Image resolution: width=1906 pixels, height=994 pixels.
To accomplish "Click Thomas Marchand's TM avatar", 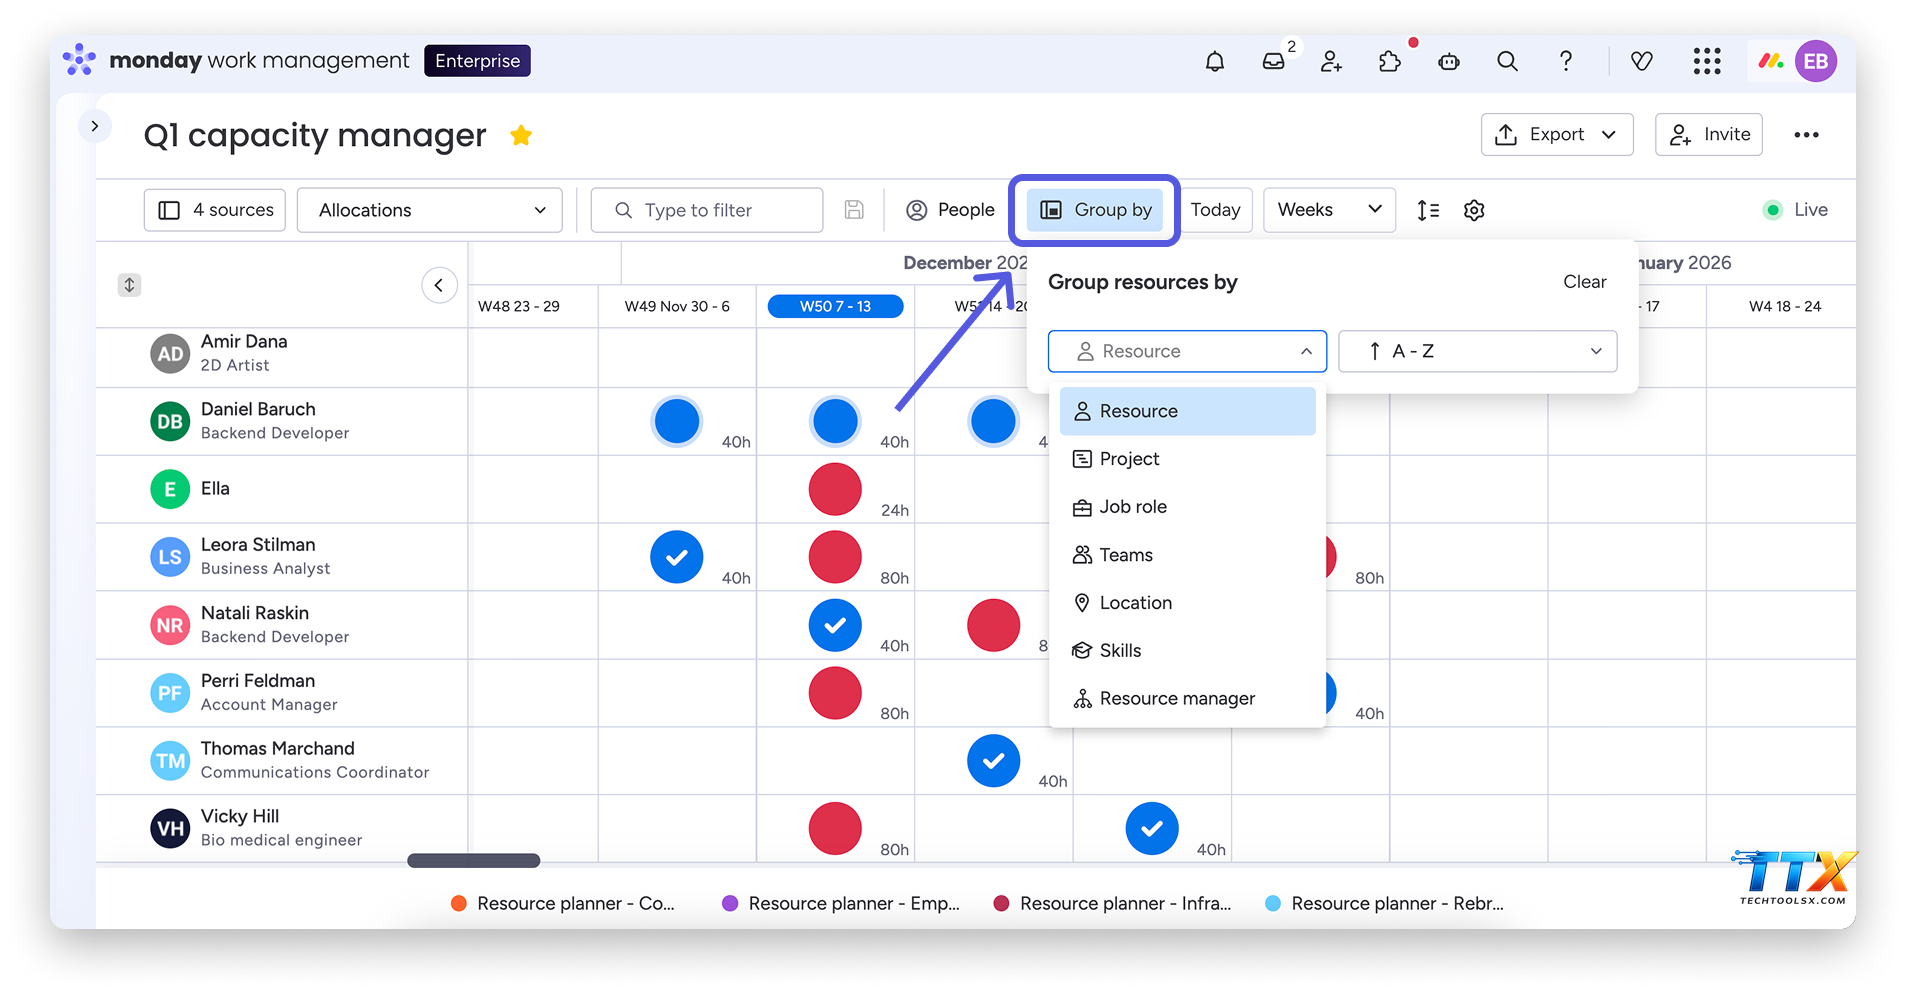I will [x=170, y=762].
